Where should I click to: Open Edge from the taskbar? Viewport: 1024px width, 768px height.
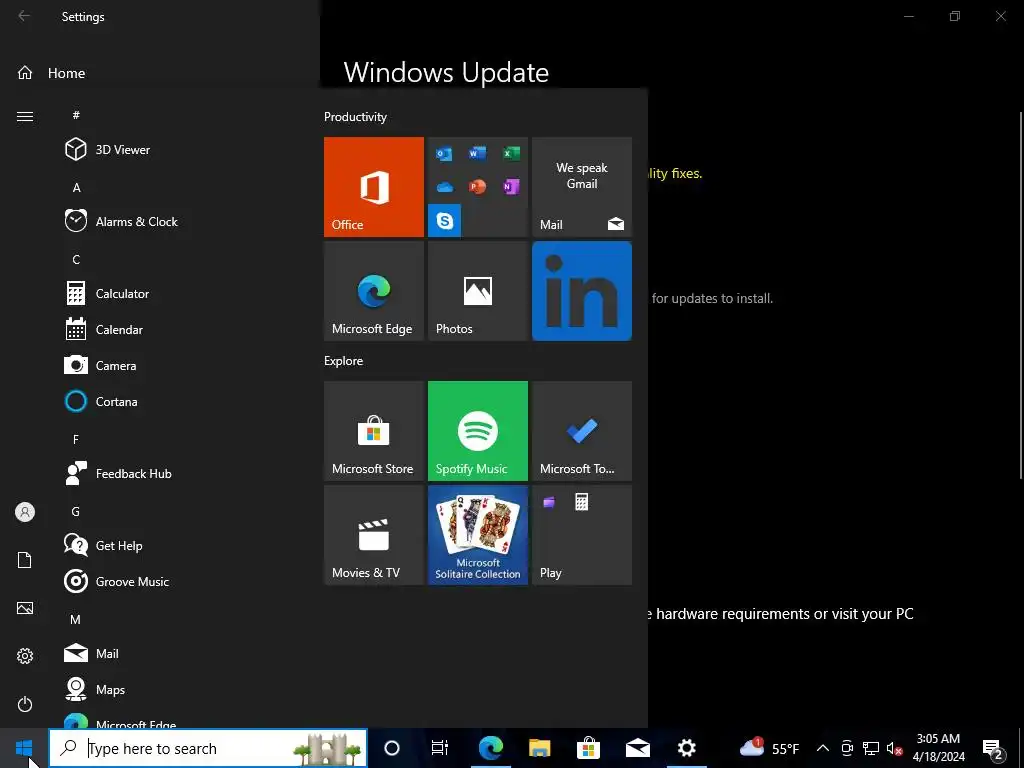(490, 748)
